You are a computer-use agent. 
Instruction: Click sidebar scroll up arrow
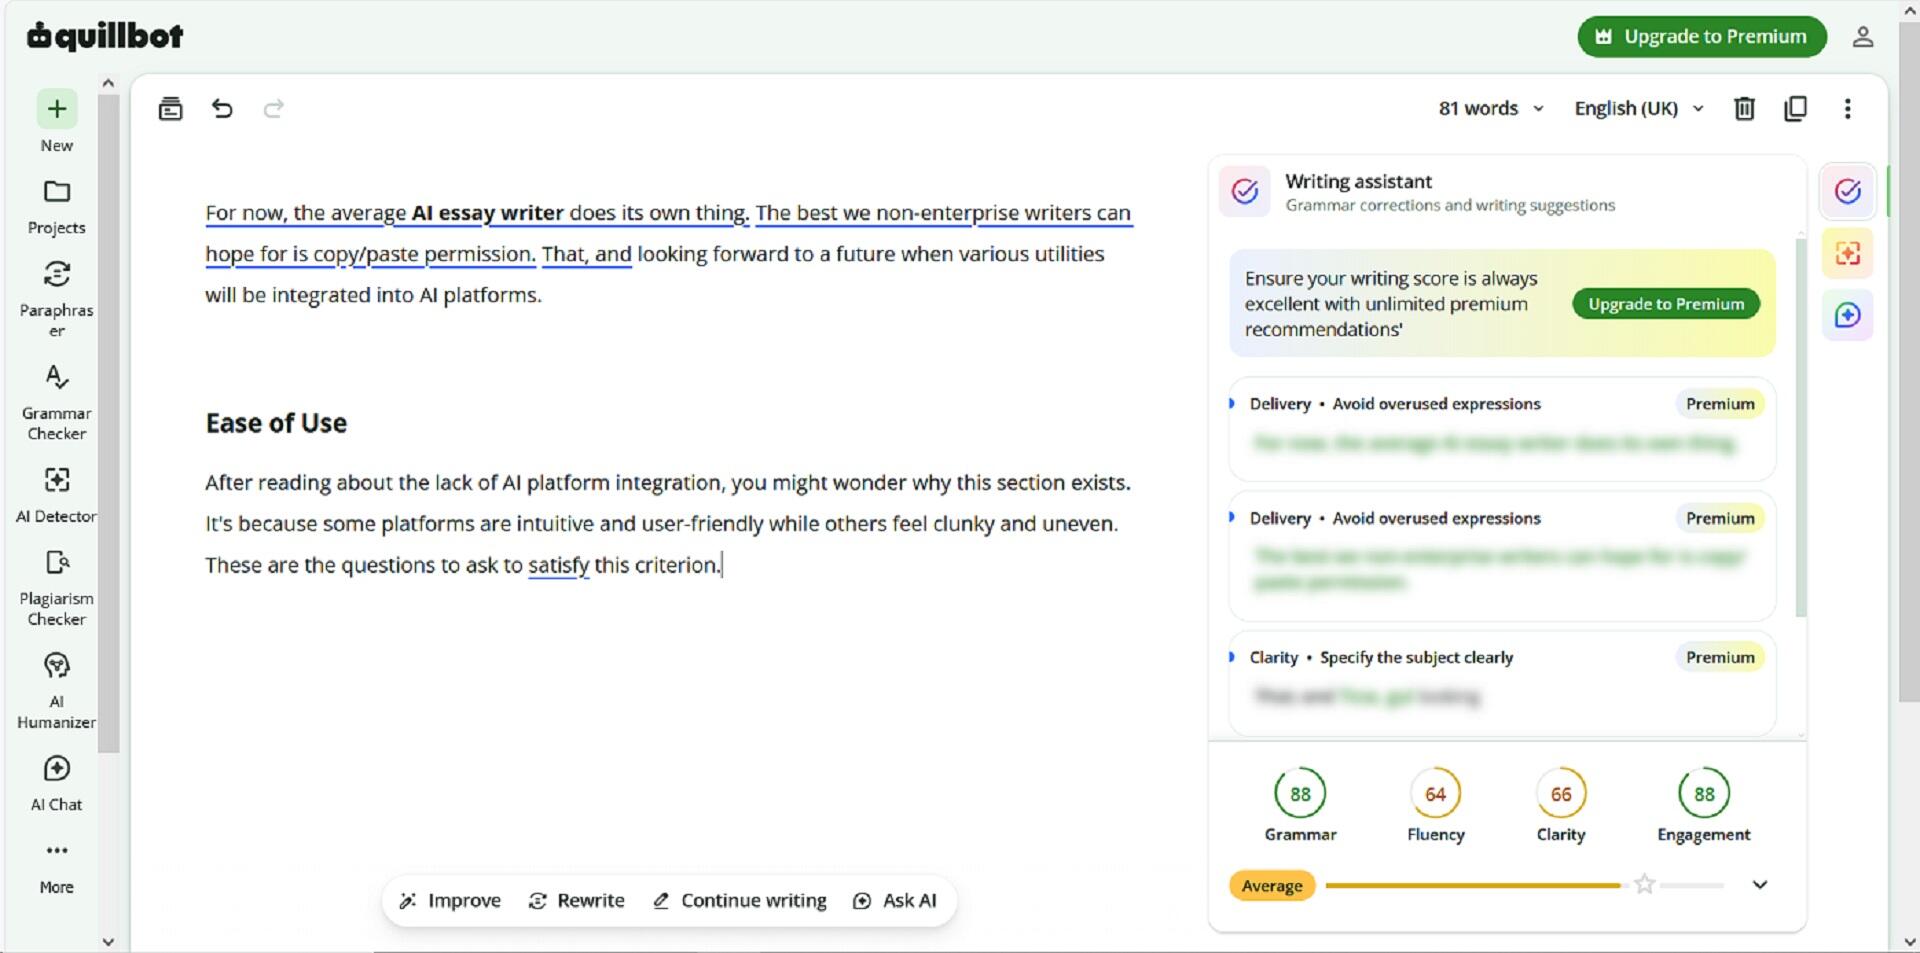click(x=108, y=84)
